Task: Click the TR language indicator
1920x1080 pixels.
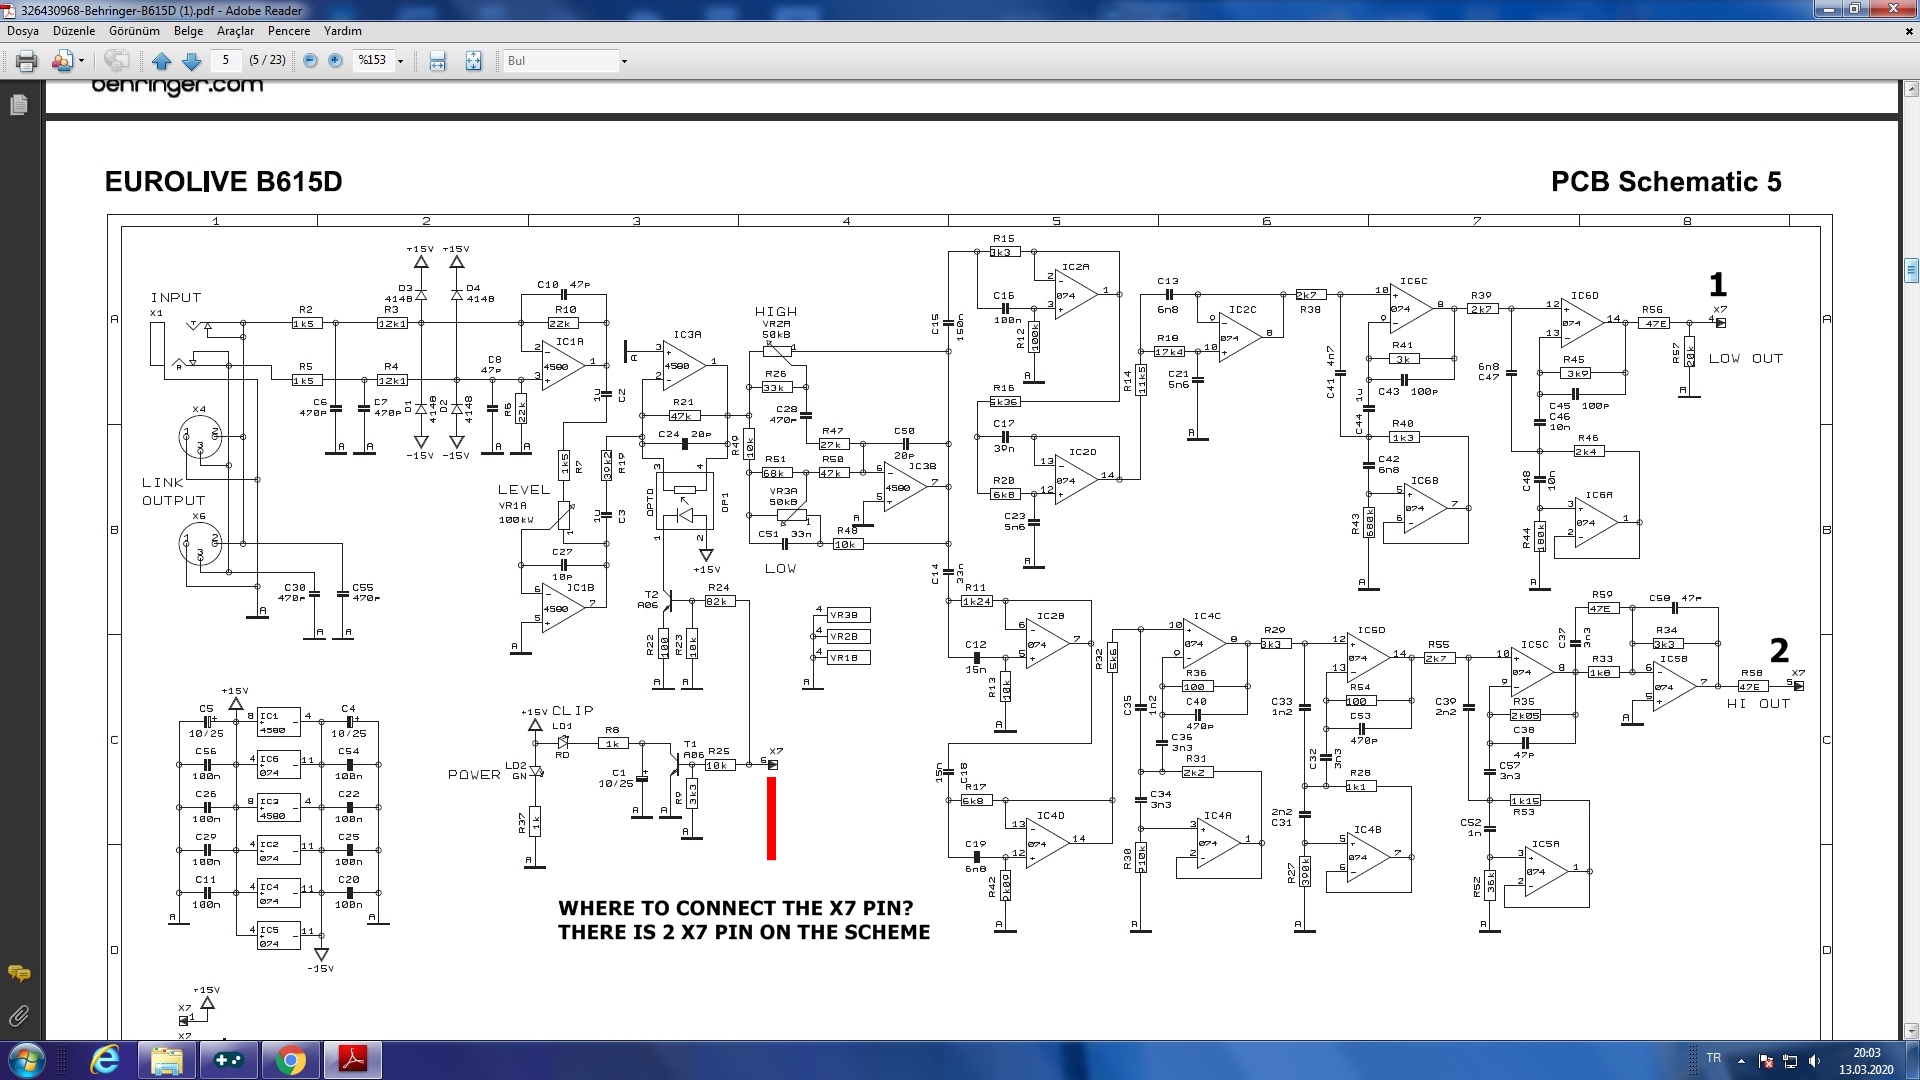Action: [x=1714, y=1058]
